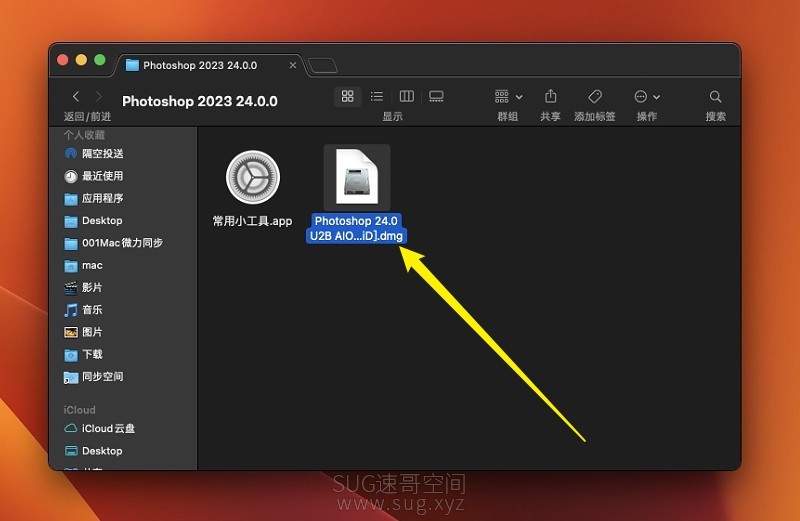Switch to gallery view
The image size is (800, 521).
[436, 96]
